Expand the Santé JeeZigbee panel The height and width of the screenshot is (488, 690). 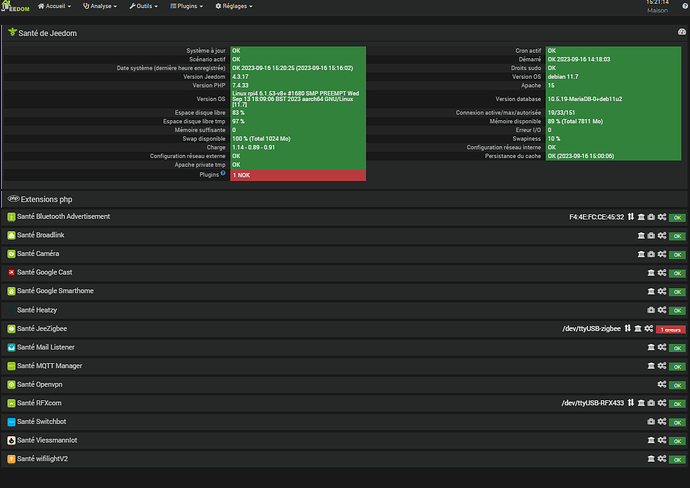pos(42,328)
